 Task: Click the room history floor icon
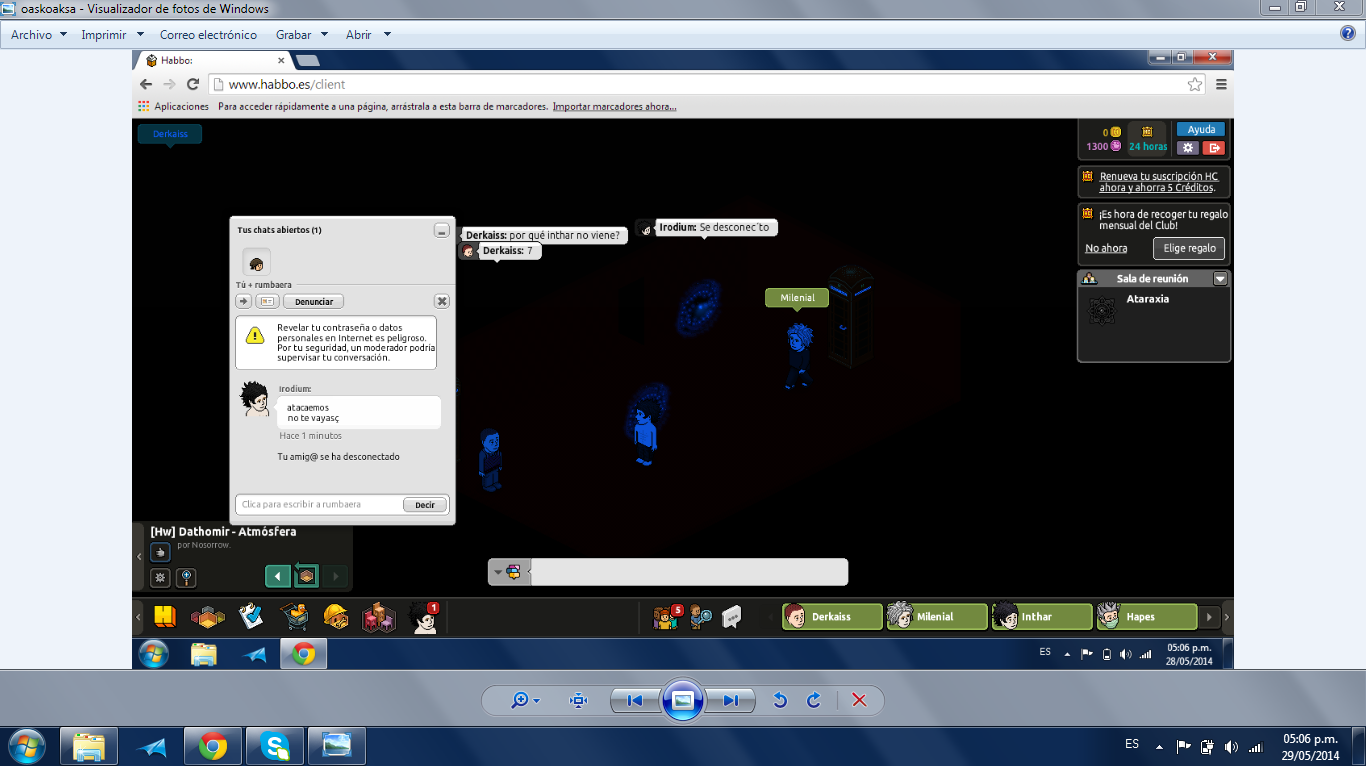pyautogui.click(x=306, y=576)
